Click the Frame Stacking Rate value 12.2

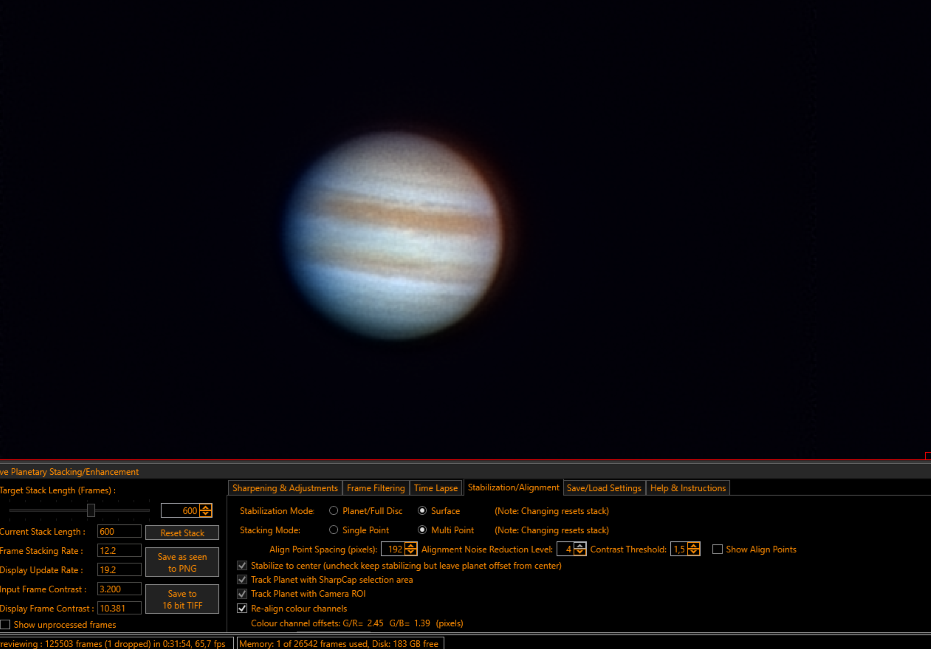(x=119, y=550)
